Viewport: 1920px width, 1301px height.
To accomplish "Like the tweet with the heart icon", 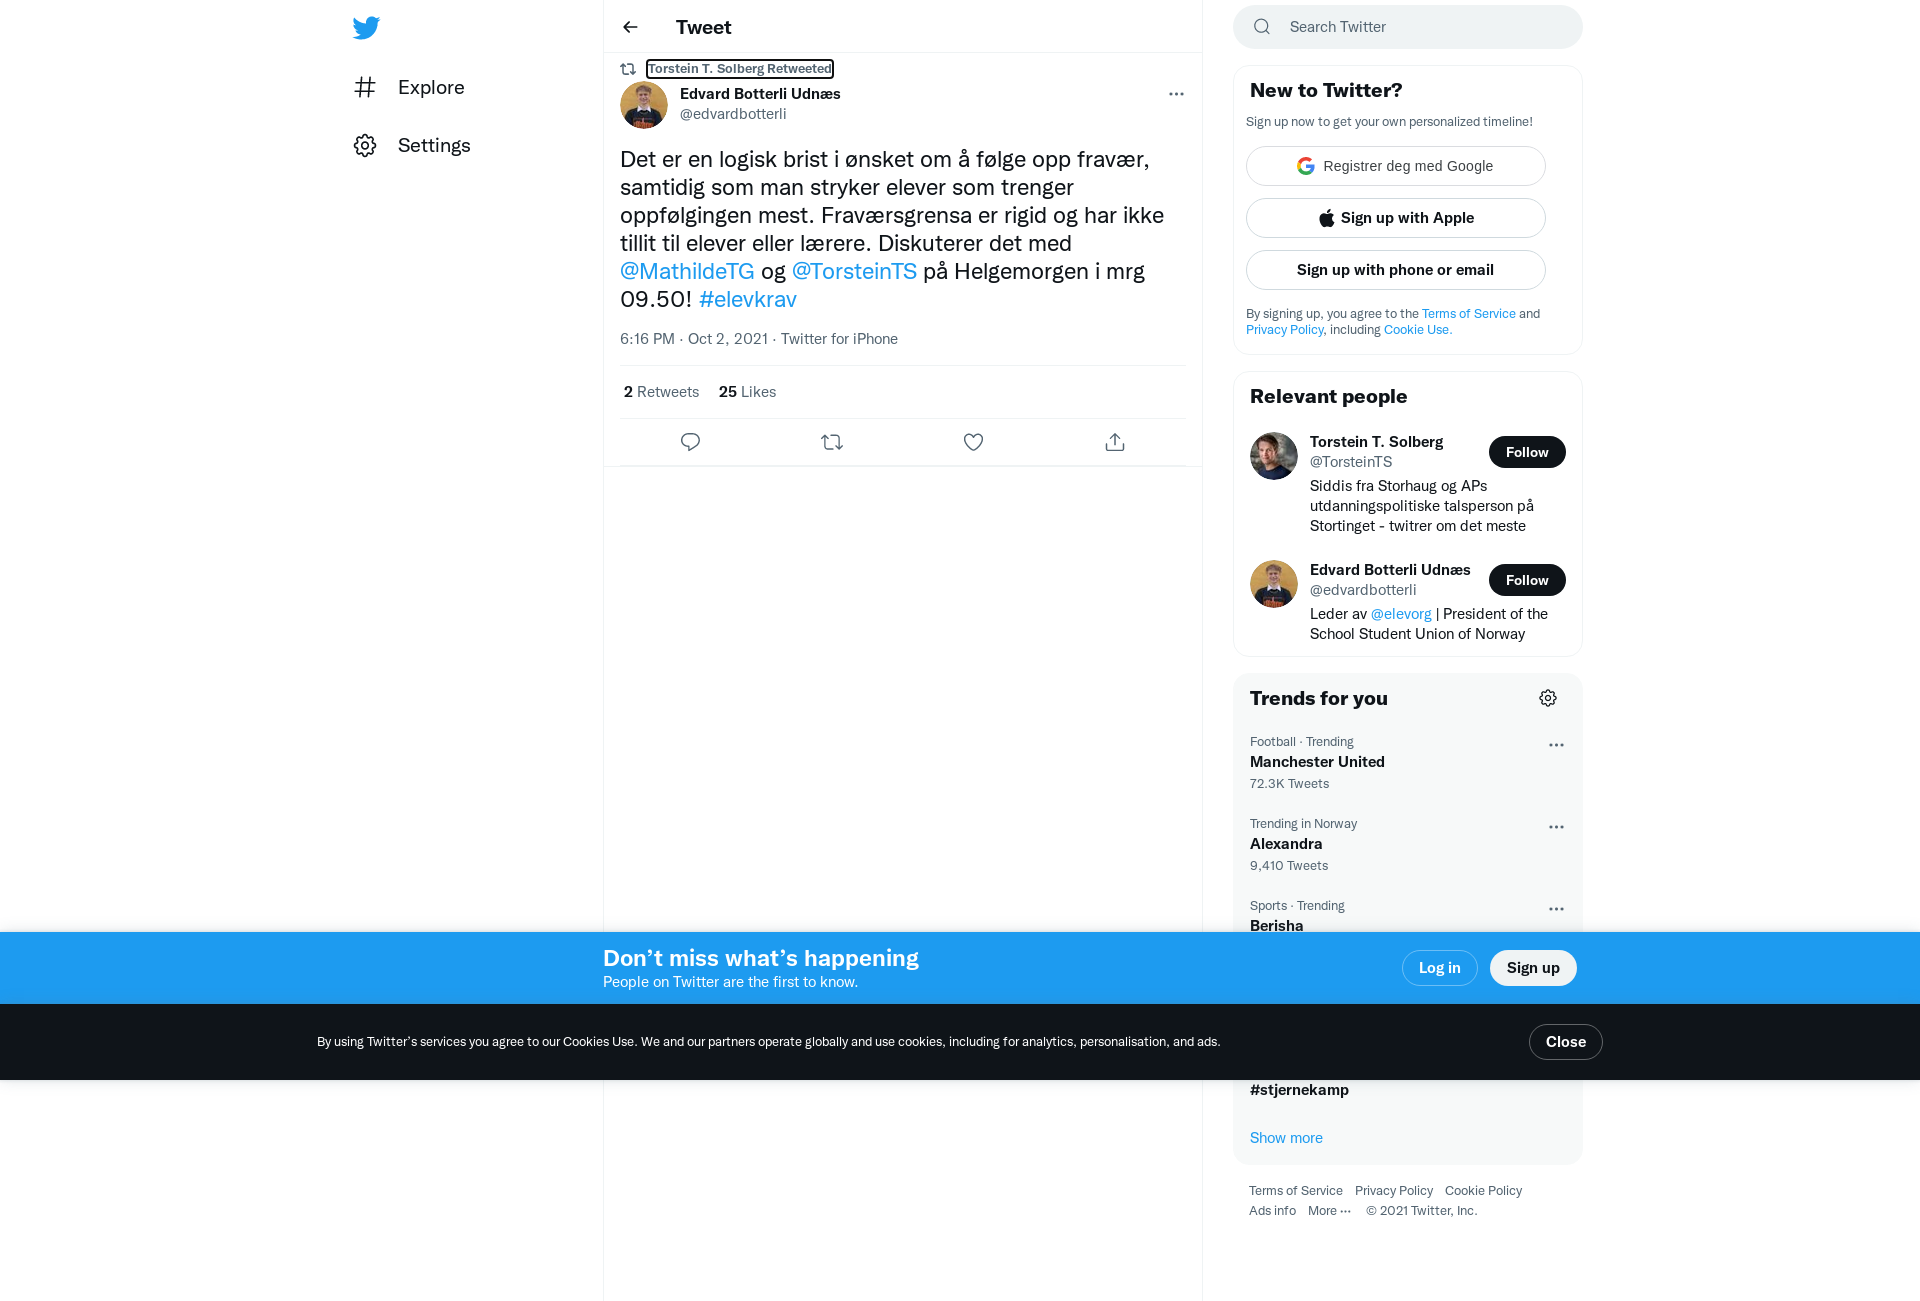I will [x=973, y=442].
